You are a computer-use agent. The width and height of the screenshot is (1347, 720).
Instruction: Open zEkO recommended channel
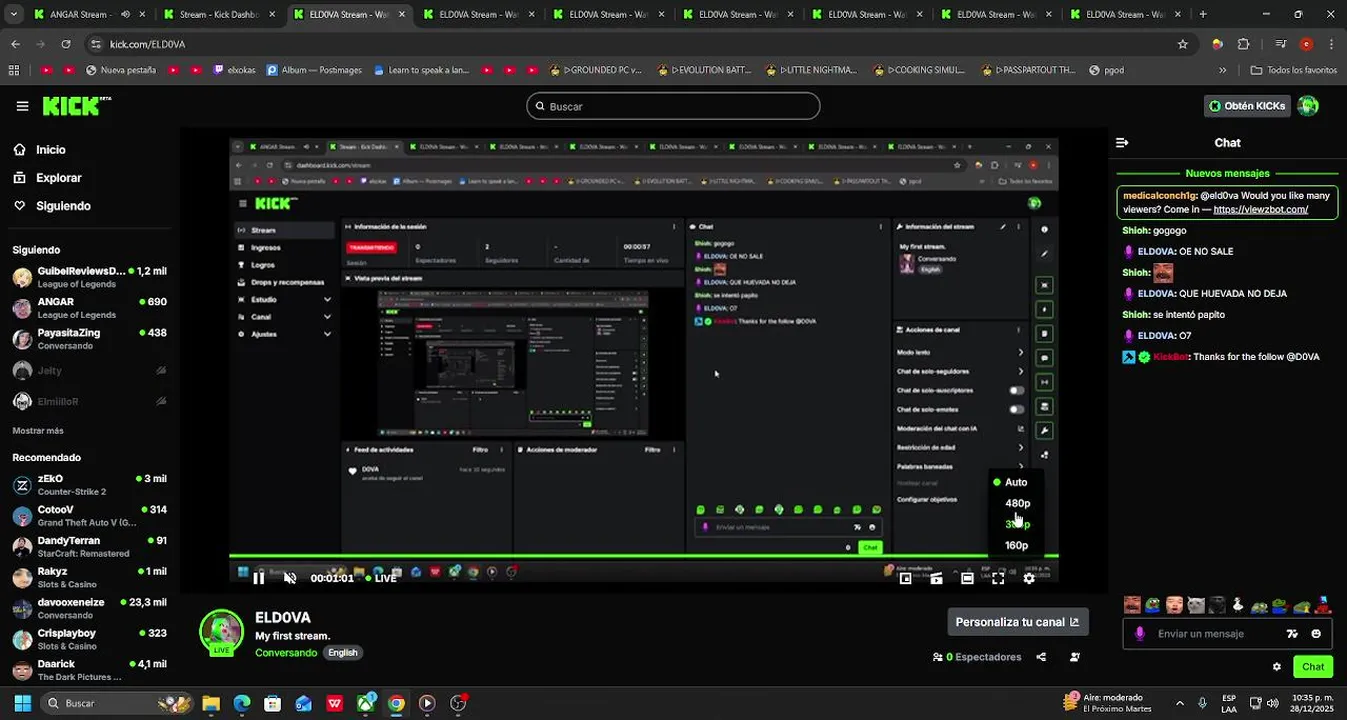[x=89, y=485]
